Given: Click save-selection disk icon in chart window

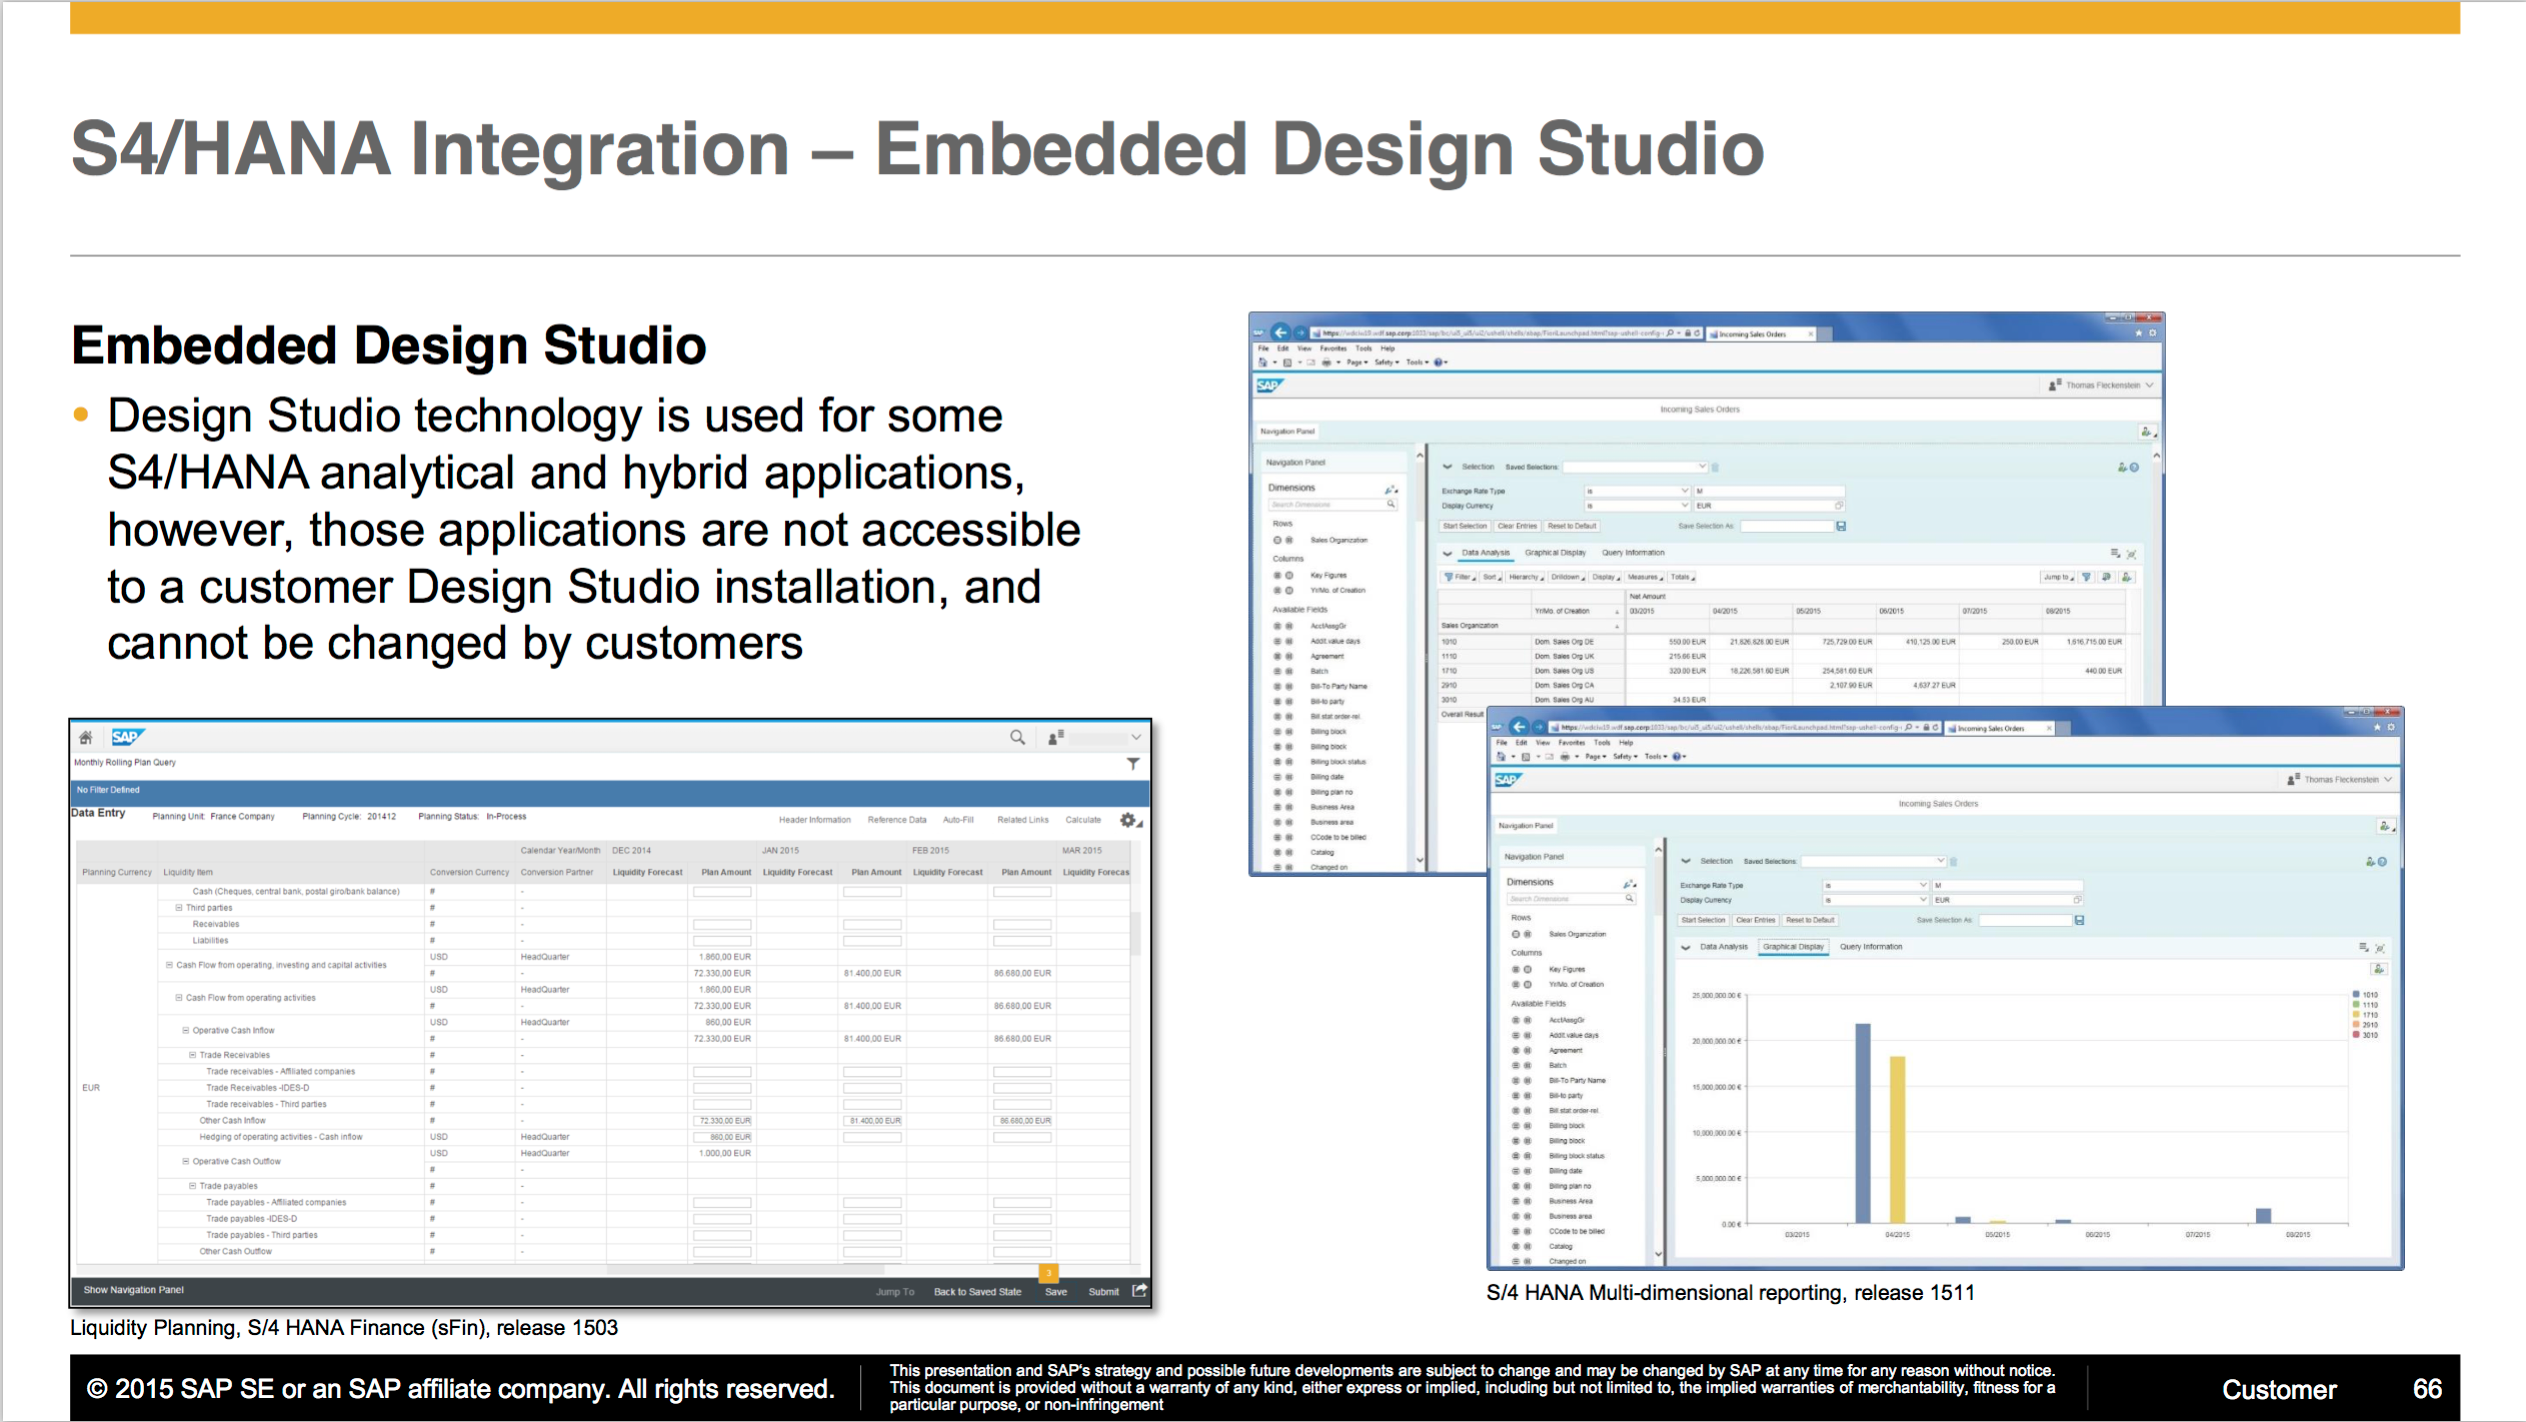Looking at the screenshot, I should pyautogui.click(x=2080, y=920).
